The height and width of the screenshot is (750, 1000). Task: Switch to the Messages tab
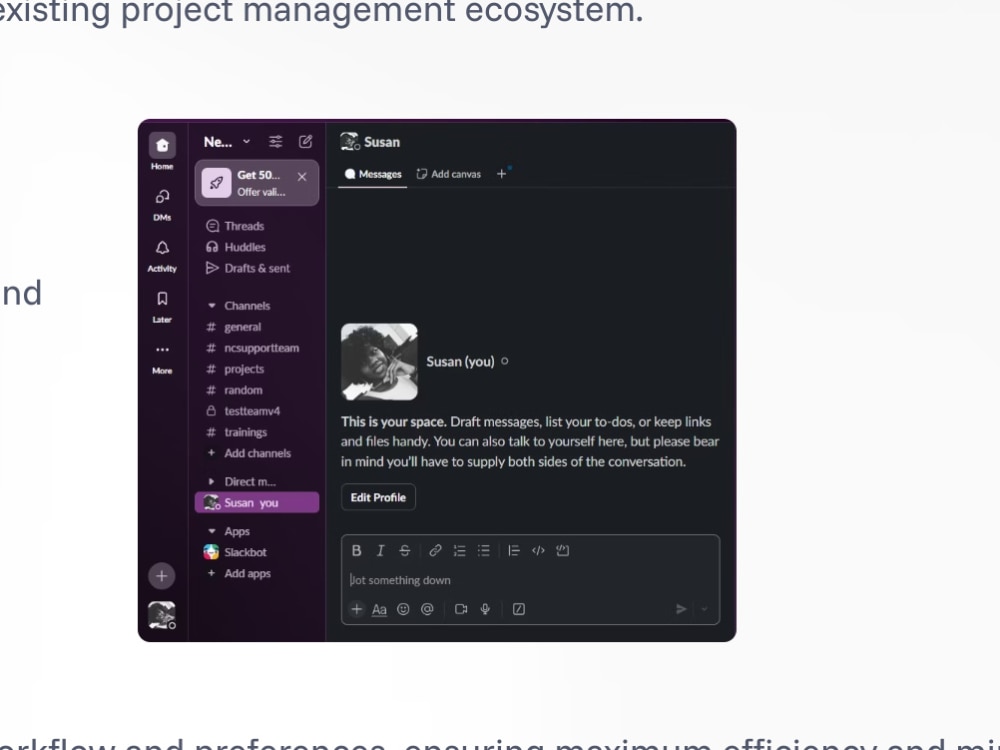pos(373,174)
